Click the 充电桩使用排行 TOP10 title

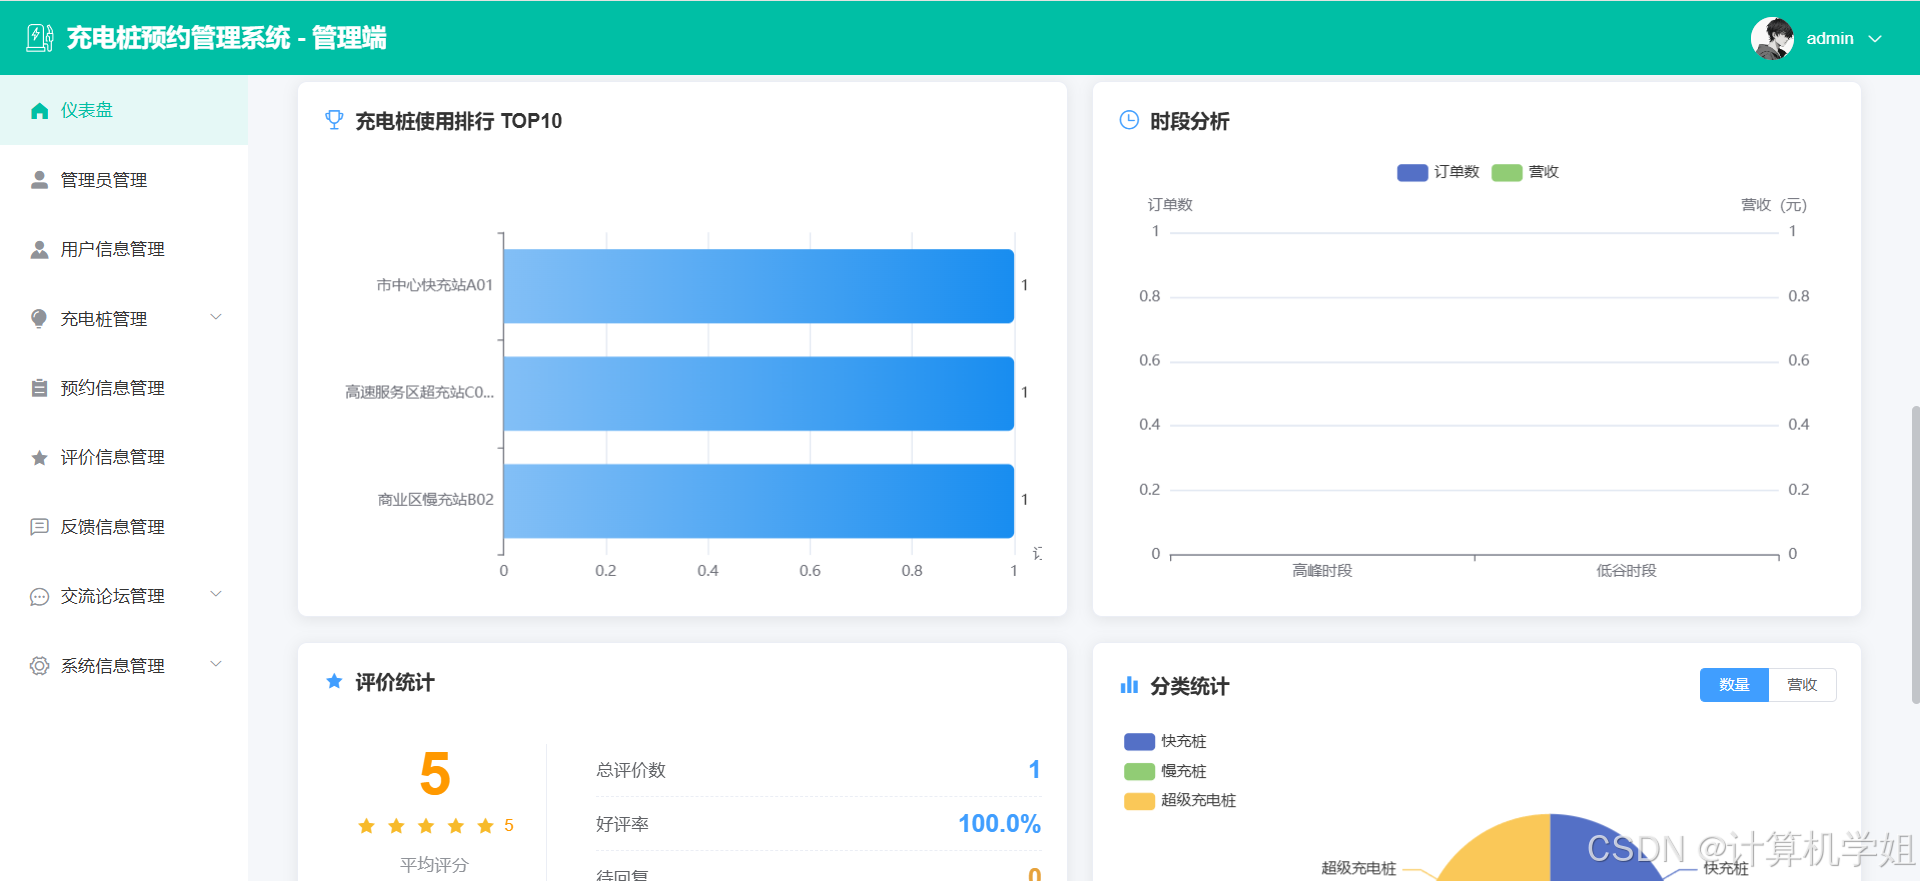click(459, 121)
